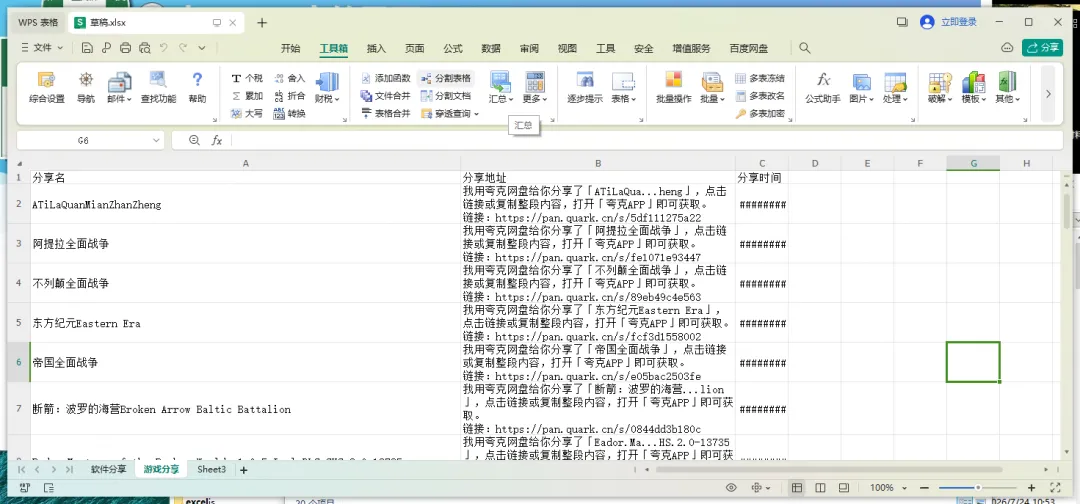Click 分割表格 split table
The width and height of the screenshot is (1080, 504).
coord(446,78)
